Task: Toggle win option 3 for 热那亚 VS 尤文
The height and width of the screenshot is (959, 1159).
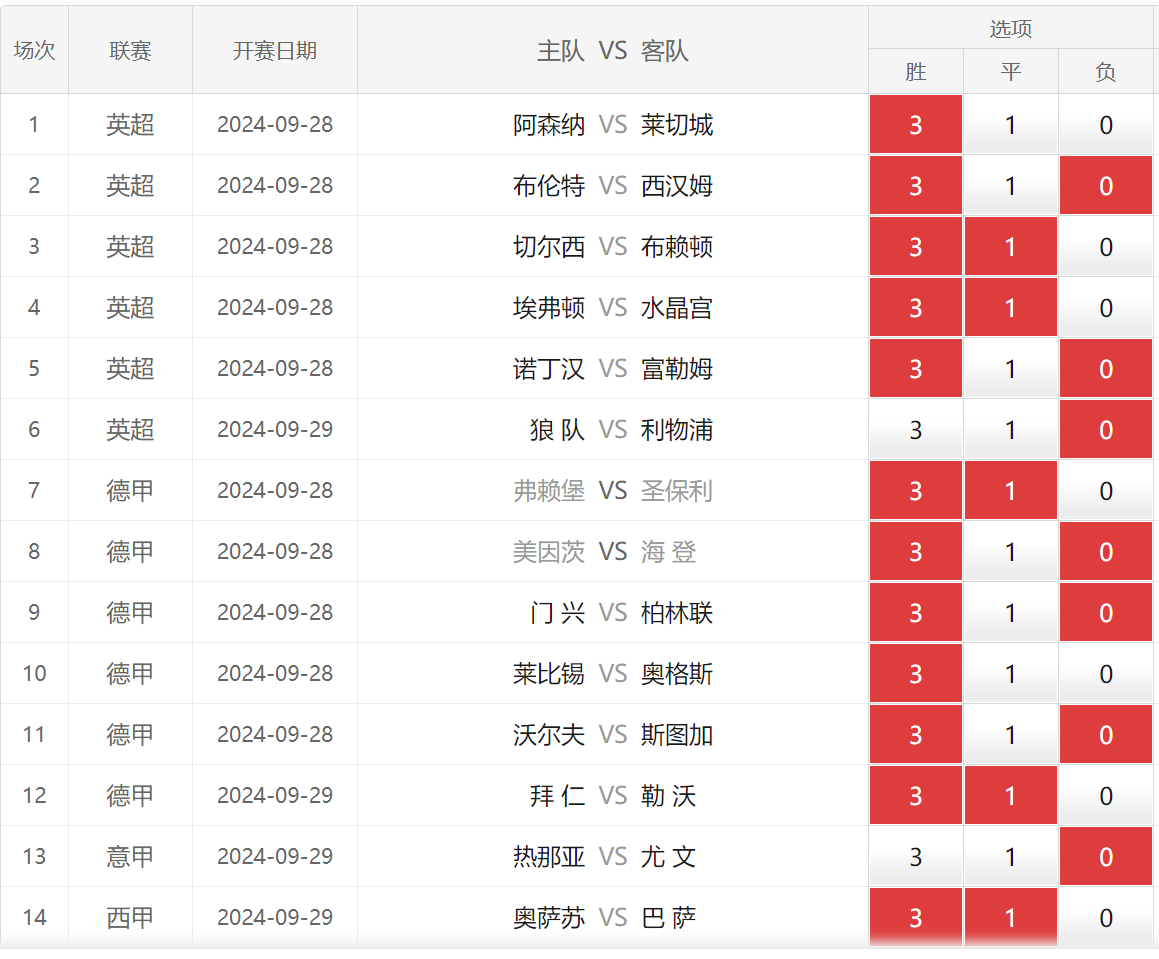Action: coord(916,856)
